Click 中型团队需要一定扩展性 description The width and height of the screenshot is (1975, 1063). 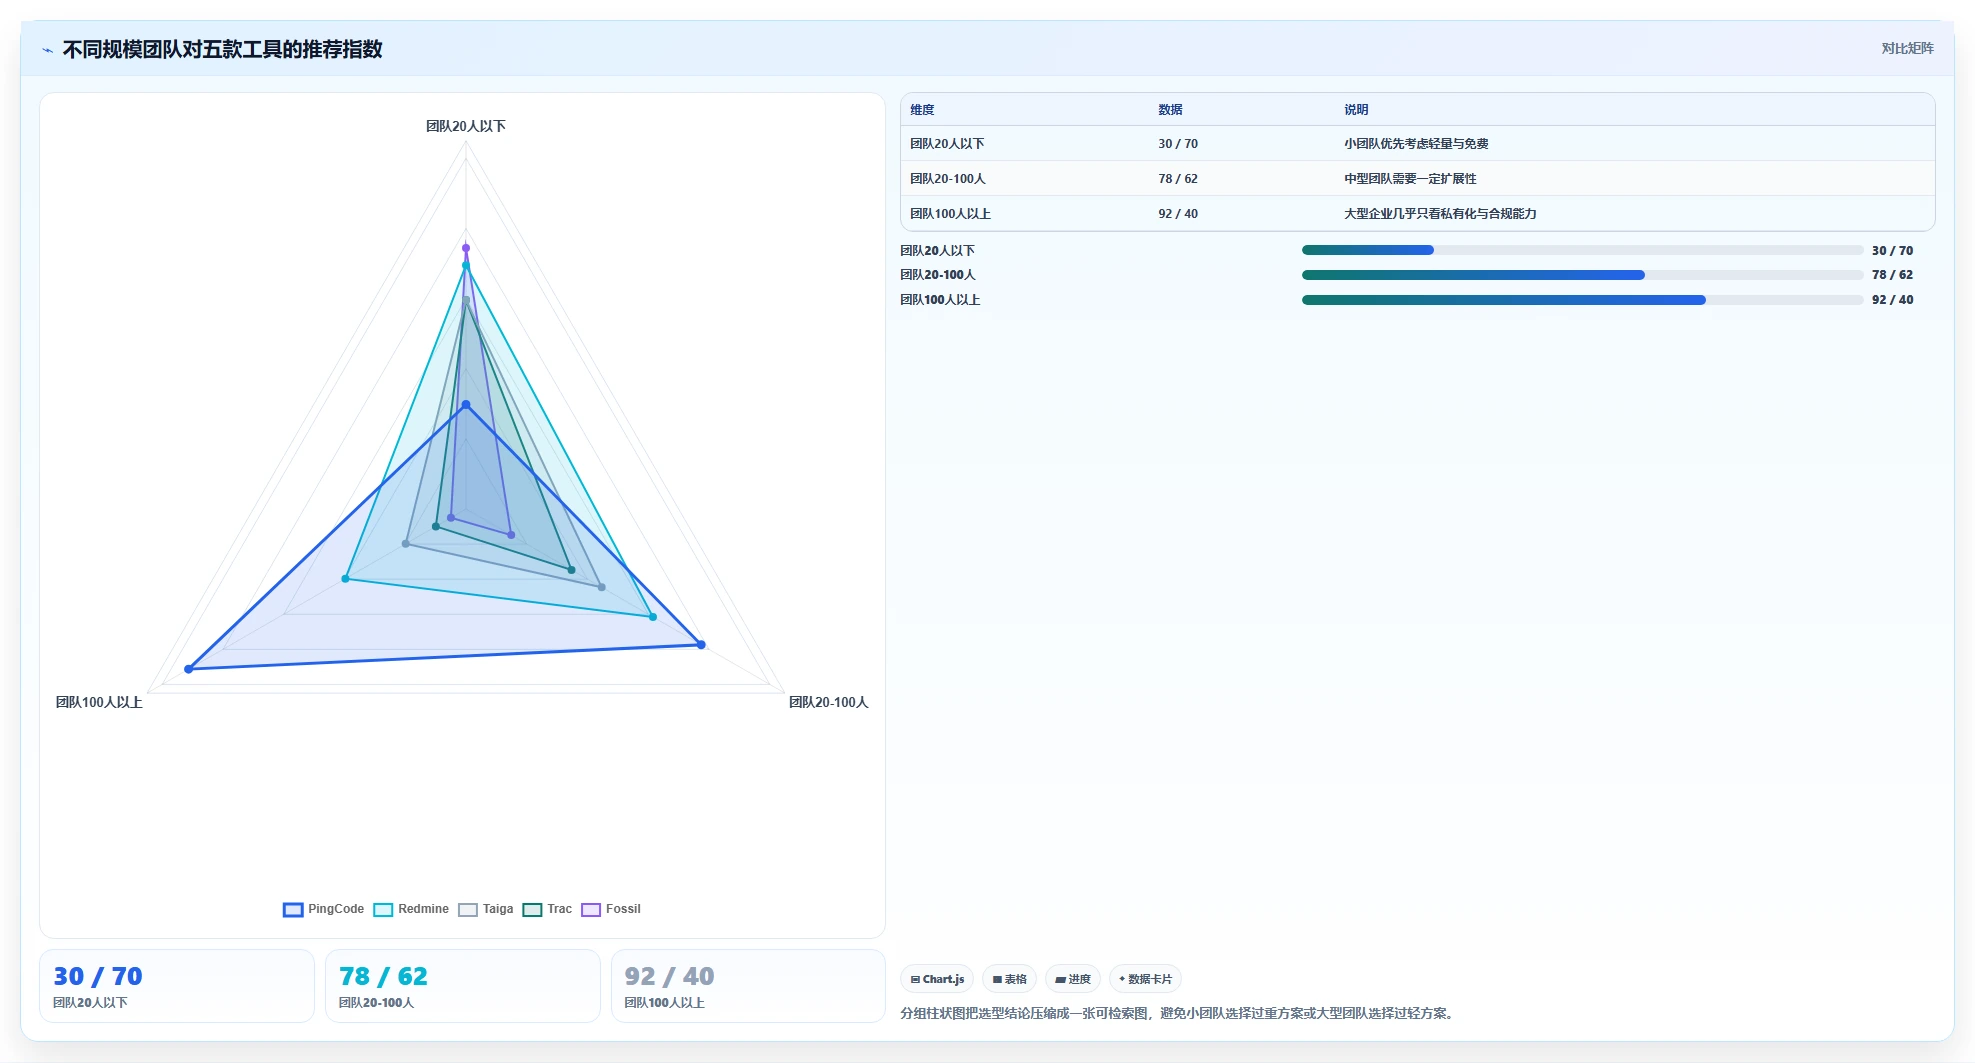[x=1410, y=179]
